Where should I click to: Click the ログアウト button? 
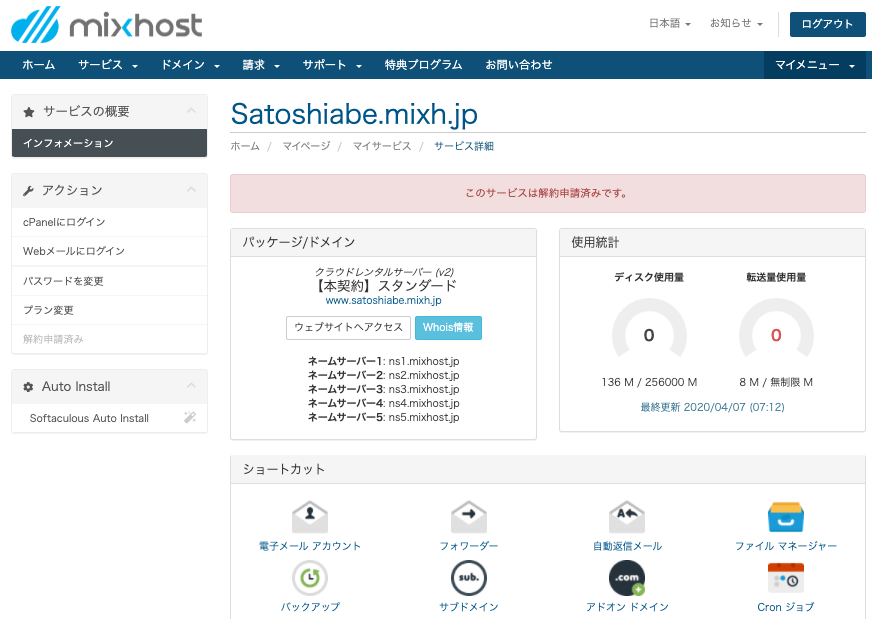tap(828, 24)
